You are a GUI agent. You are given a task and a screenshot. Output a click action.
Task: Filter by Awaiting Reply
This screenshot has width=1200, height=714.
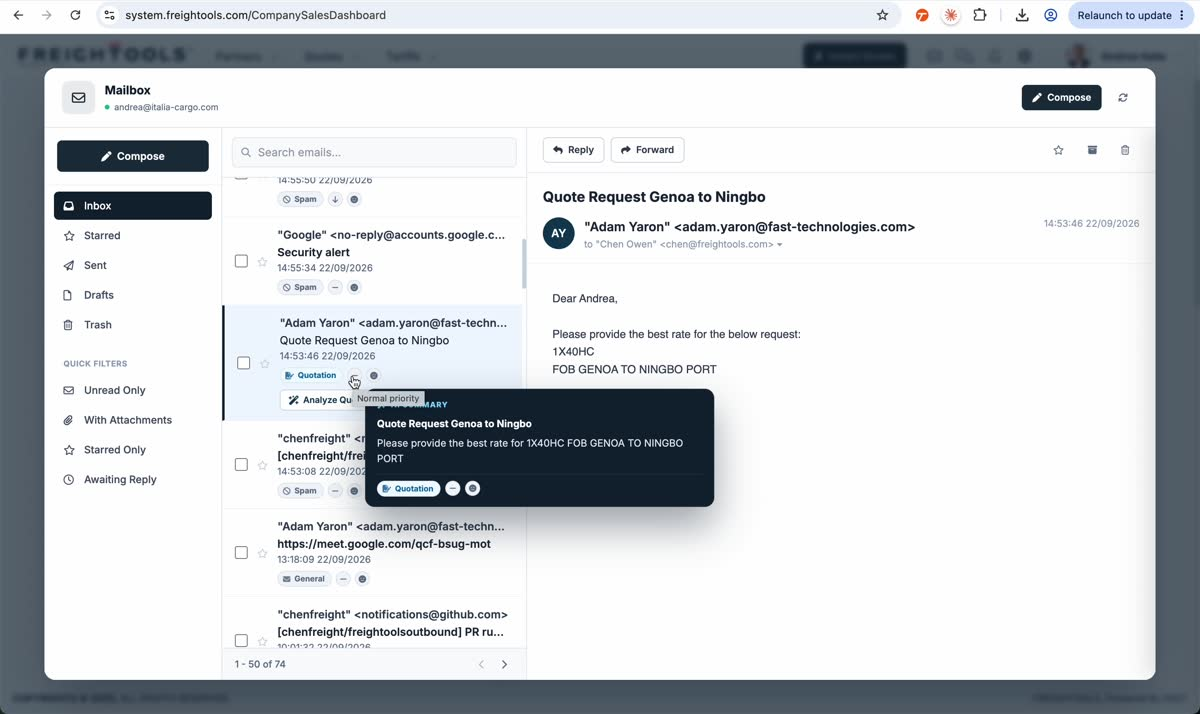(133, 480)
